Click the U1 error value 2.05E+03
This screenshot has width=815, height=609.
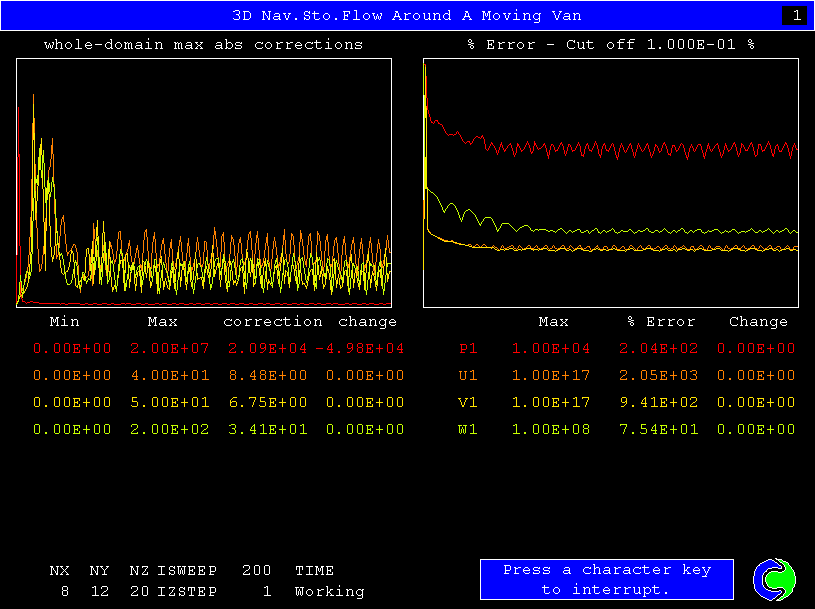pyautogui.click(x=659, y=376)
